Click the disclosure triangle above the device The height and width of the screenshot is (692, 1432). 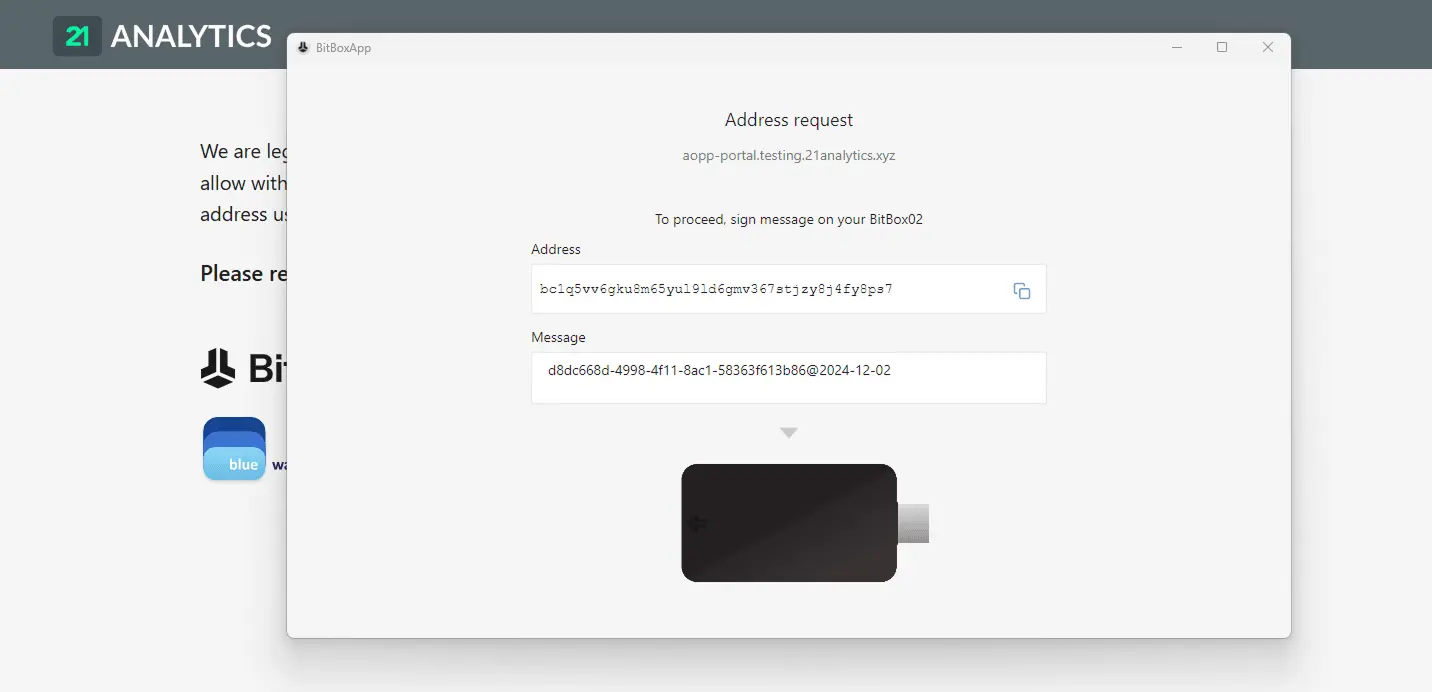click(x=789, y=432)
